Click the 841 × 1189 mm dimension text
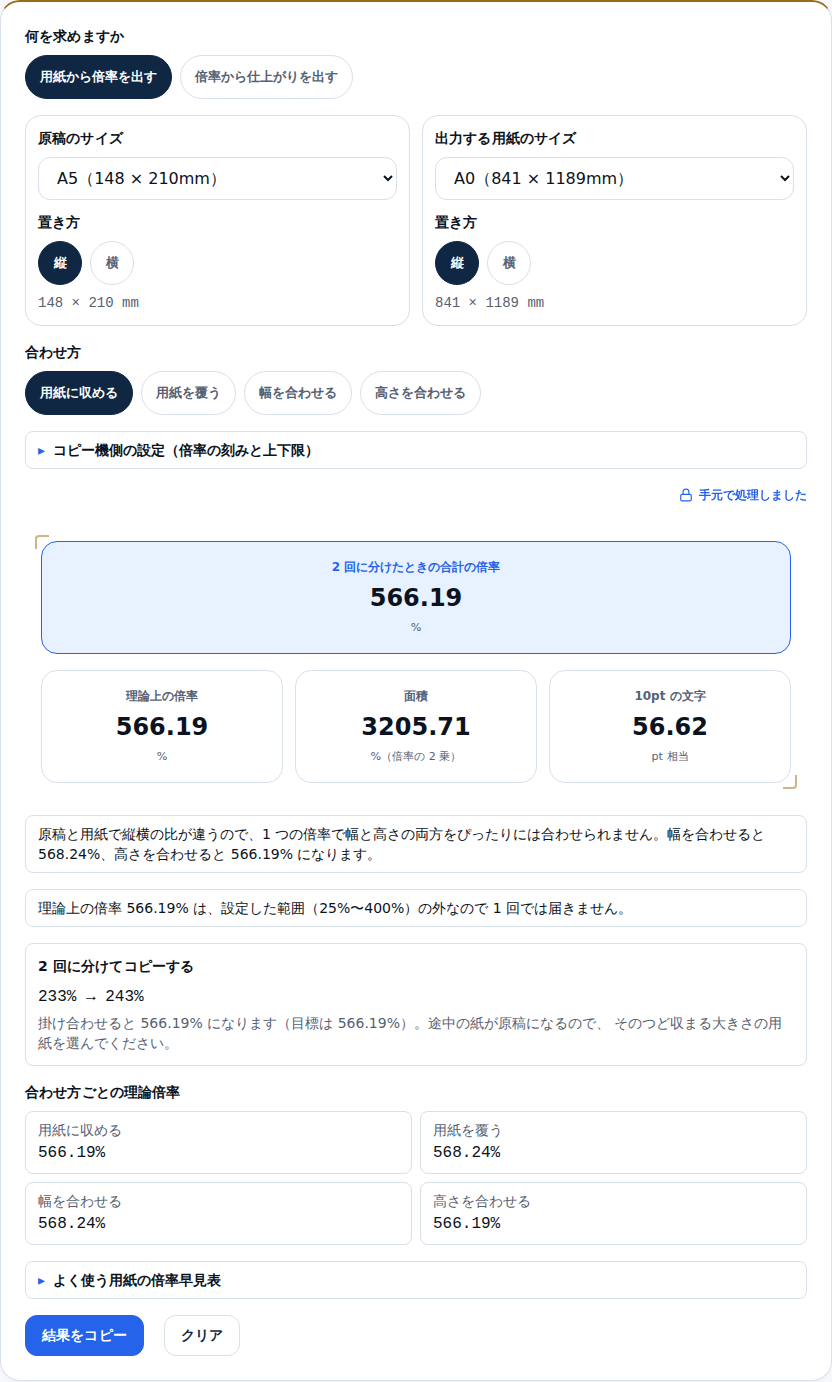Screen dimensions: 832x1382 pos(489,302)
